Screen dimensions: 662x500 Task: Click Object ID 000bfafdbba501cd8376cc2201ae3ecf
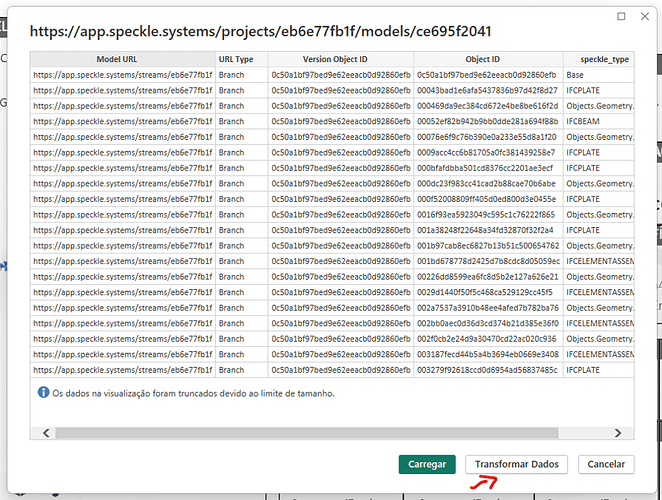click(488, 168)
